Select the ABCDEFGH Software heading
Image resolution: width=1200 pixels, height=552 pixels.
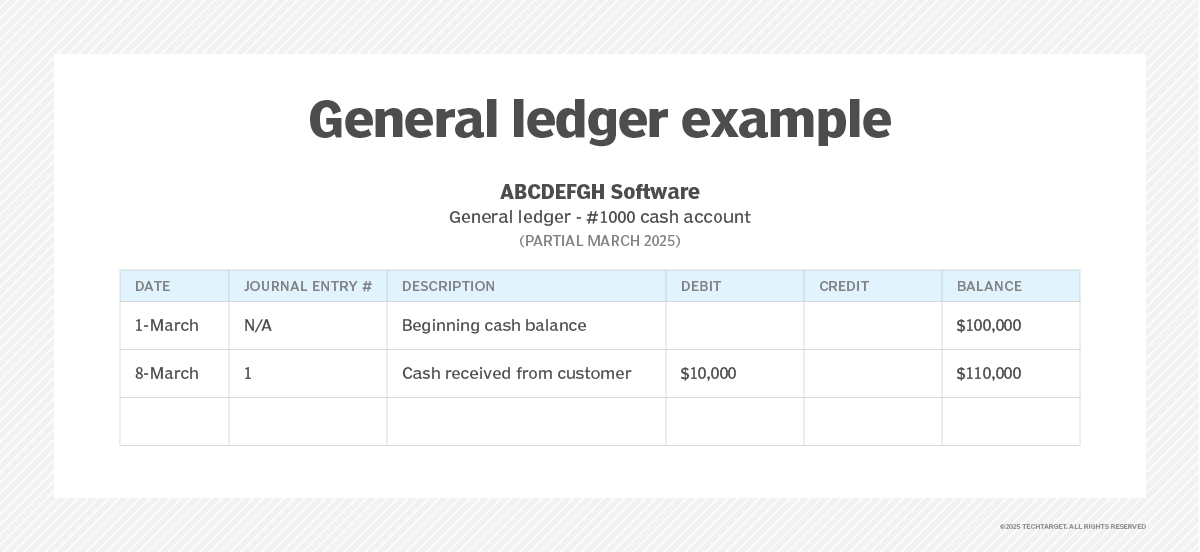point(599,192)
